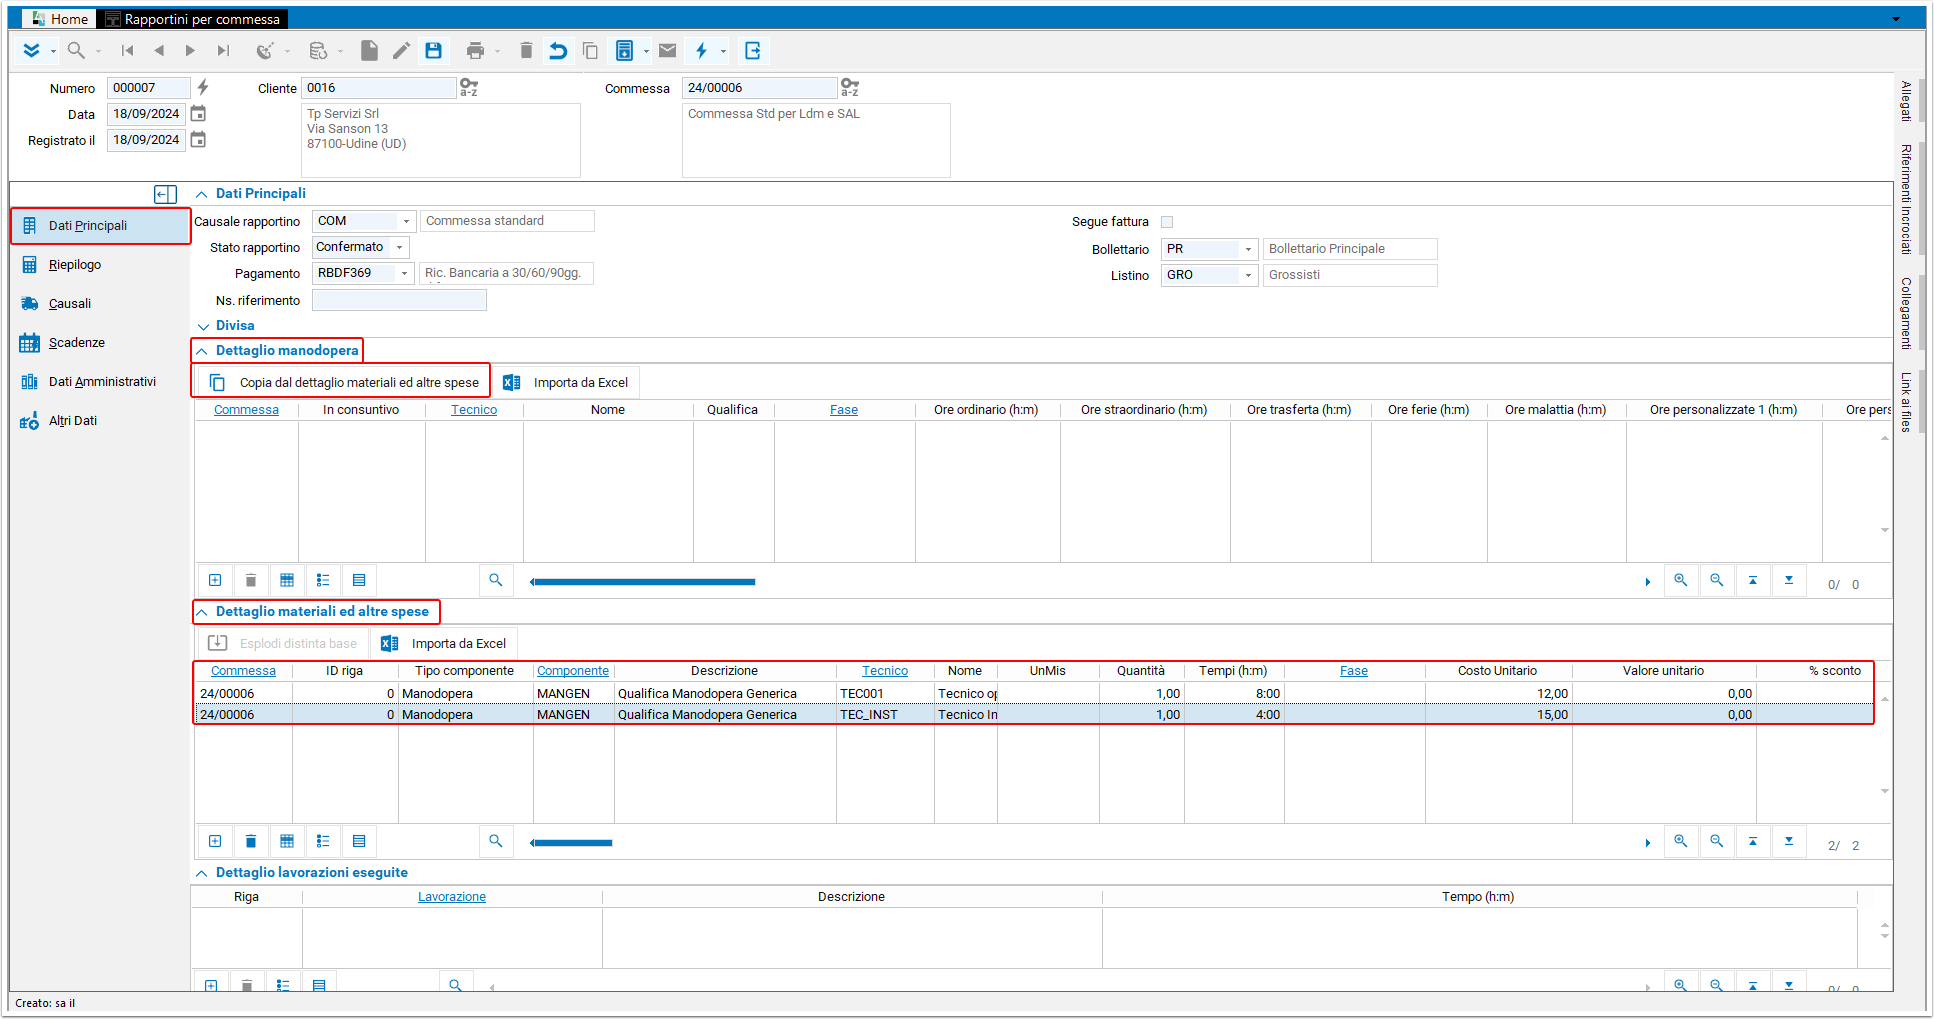The width and height of the screenshot is (1934, 1019).
Task: Select Altri Dati in sidebar
Action: [x=73, y=421]
